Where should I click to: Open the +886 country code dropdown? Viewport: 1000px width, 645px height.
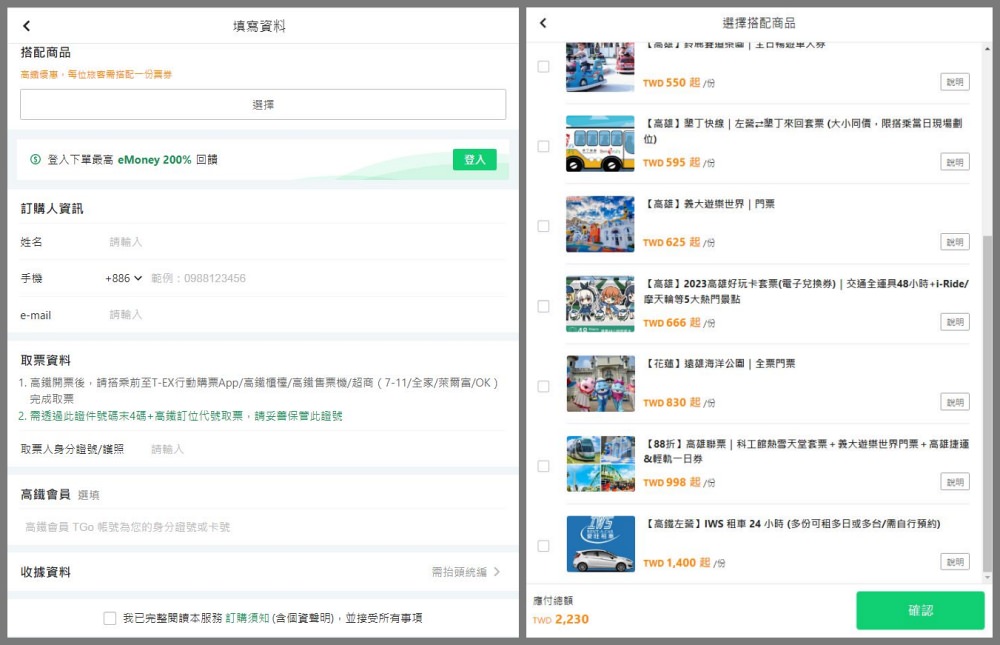click(124, 278)
